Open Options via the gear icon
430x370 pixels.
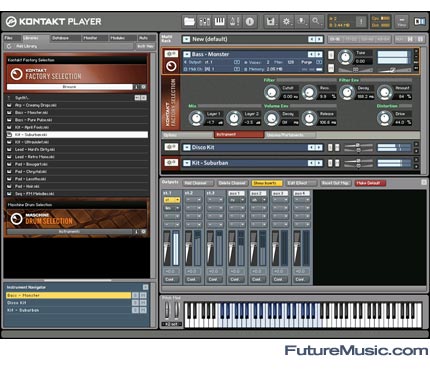point(286,22)
